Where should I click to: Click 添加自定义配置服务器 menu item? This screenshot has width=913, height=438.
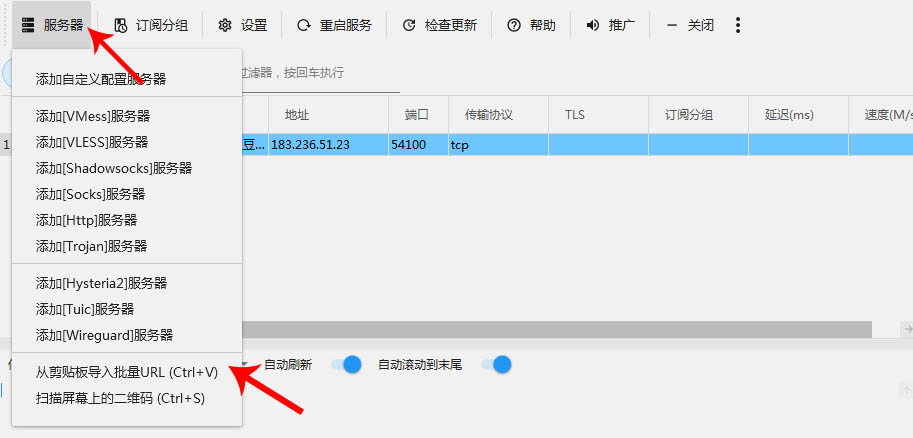[x=101, y=79]
